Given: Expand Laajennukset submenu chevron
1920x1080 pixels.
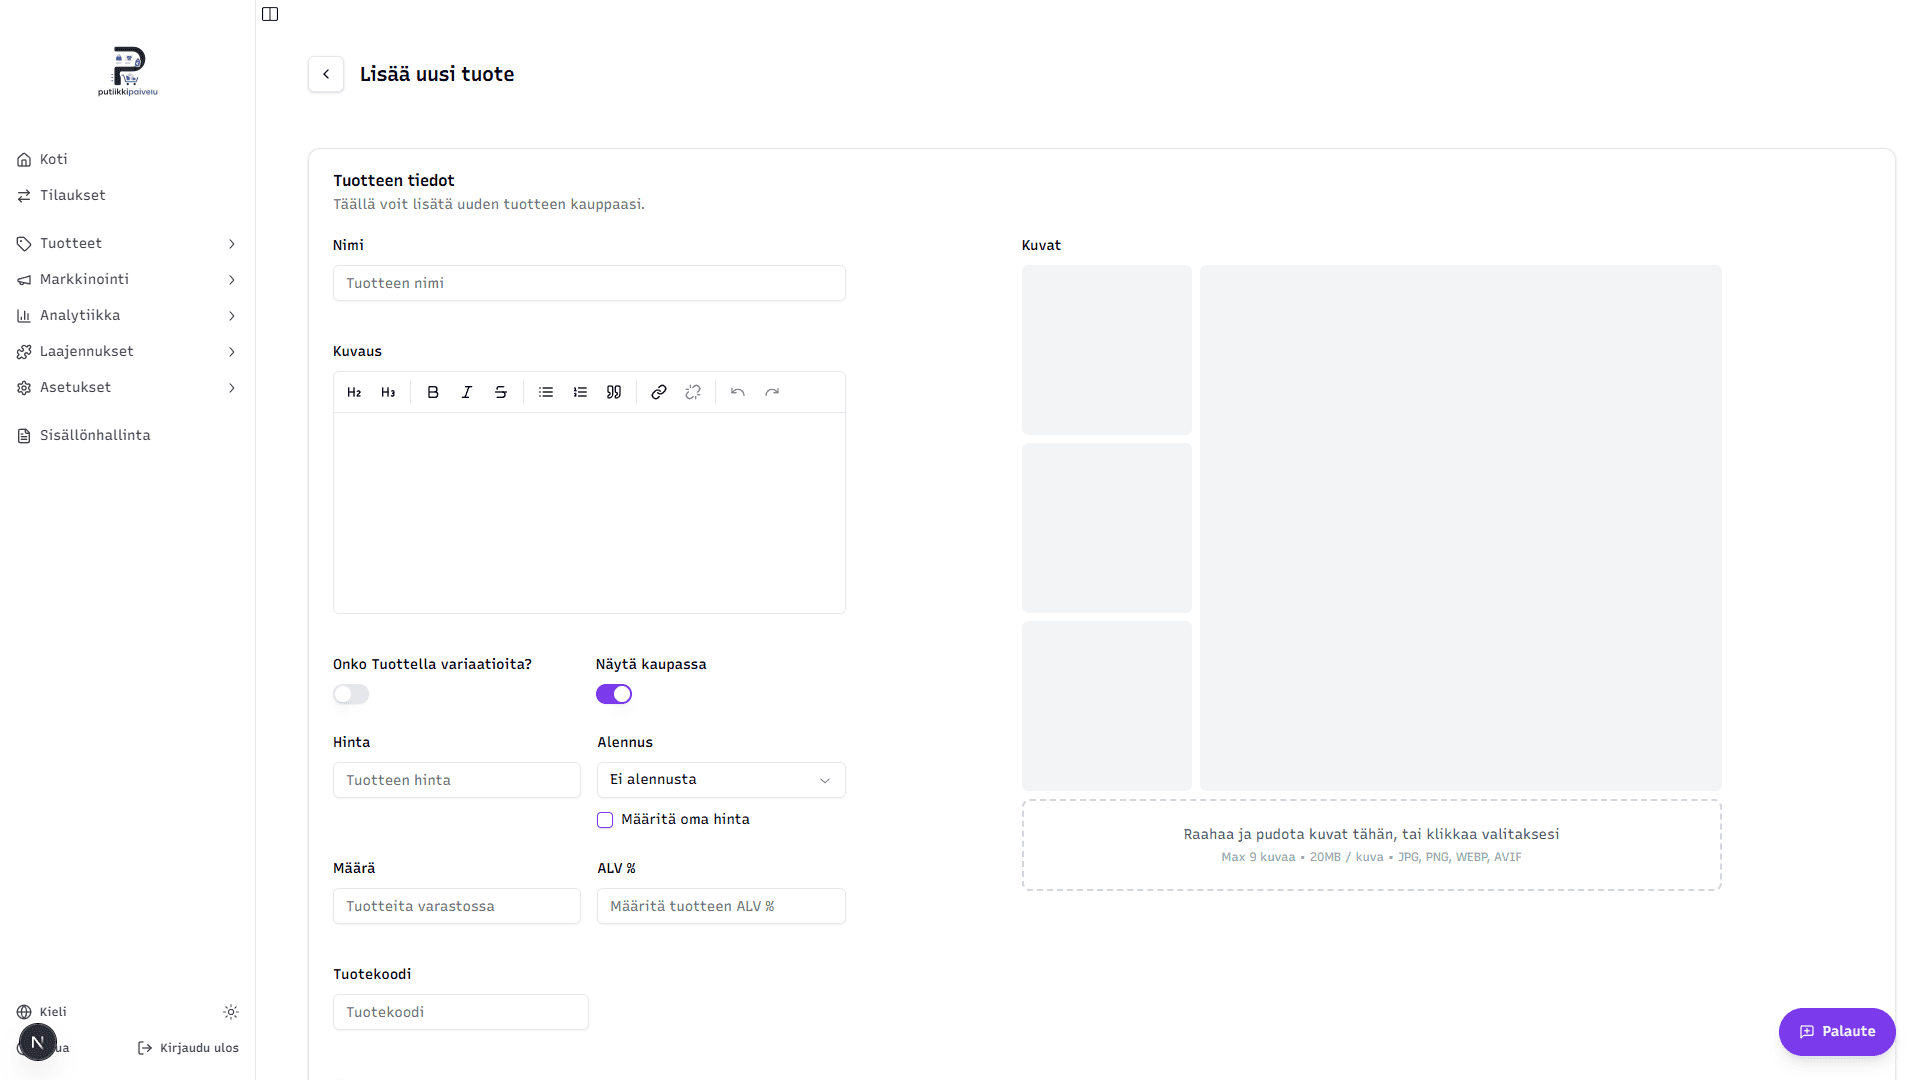Looking at the screenshot, I should (x=232, y=352).
